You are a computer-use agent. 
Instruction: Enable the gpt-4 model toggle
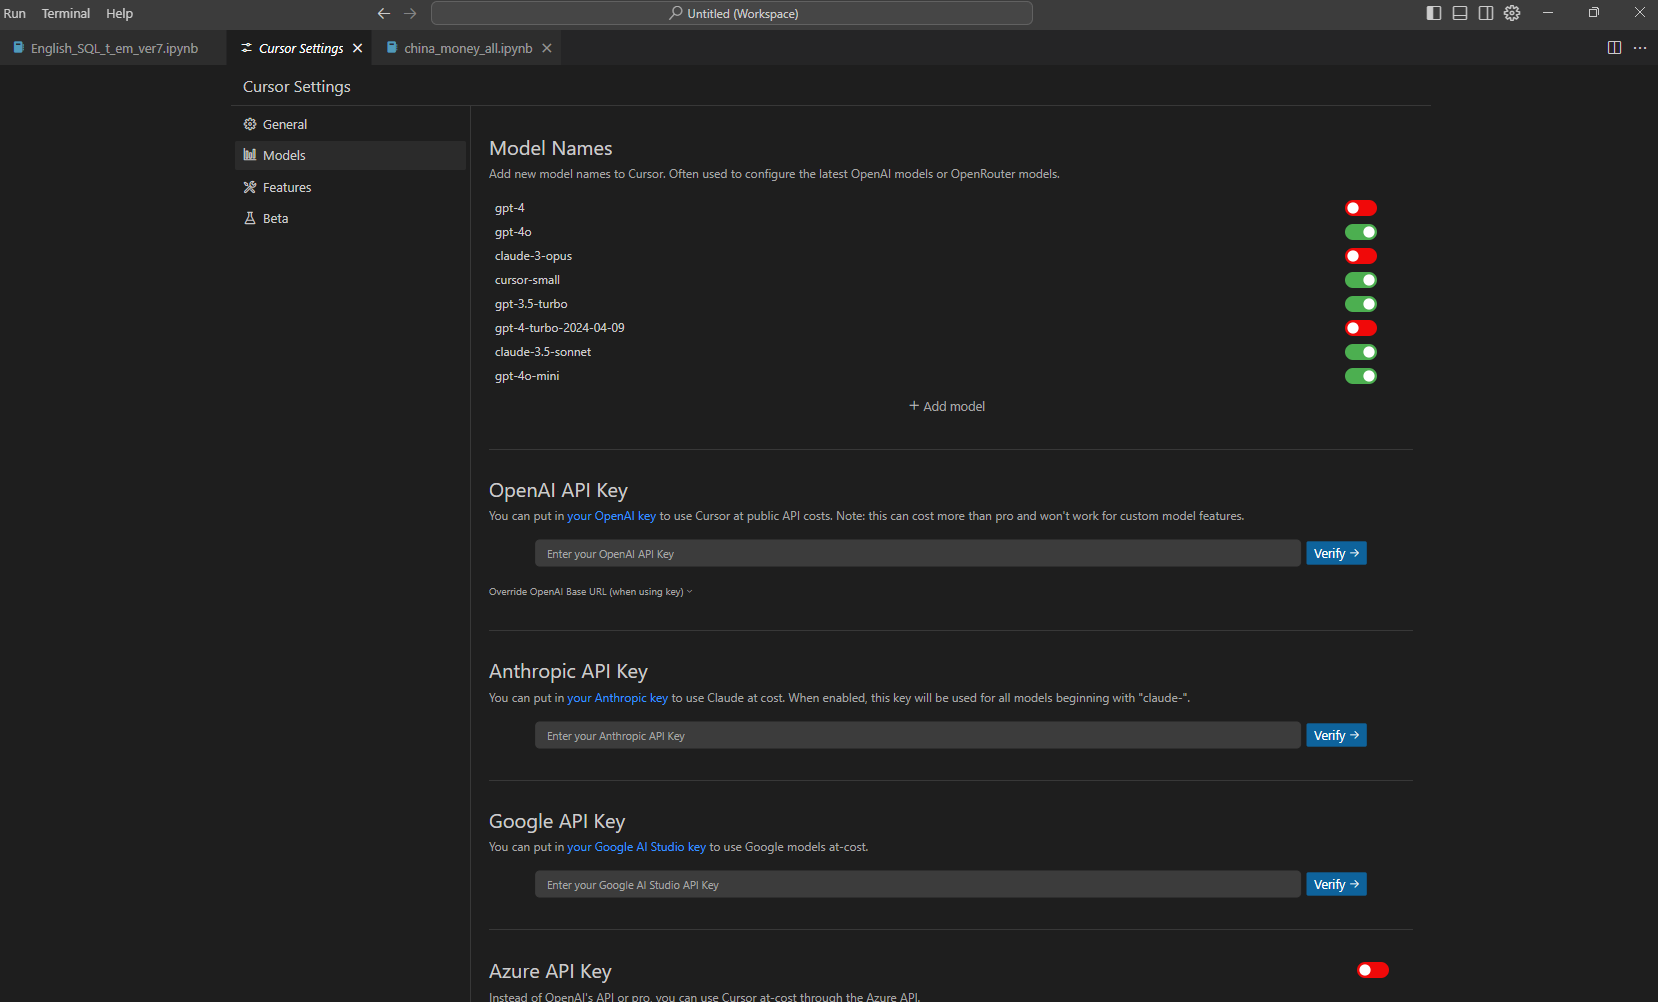1360,208
